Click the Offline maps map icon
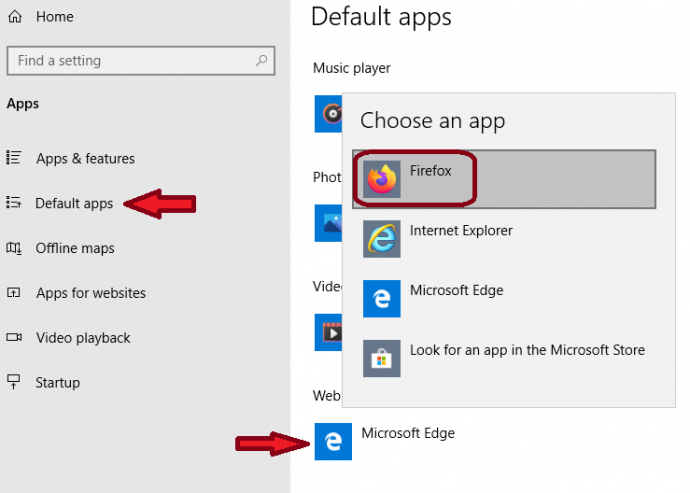Viewport: 690px width, 493px height. 14,248
